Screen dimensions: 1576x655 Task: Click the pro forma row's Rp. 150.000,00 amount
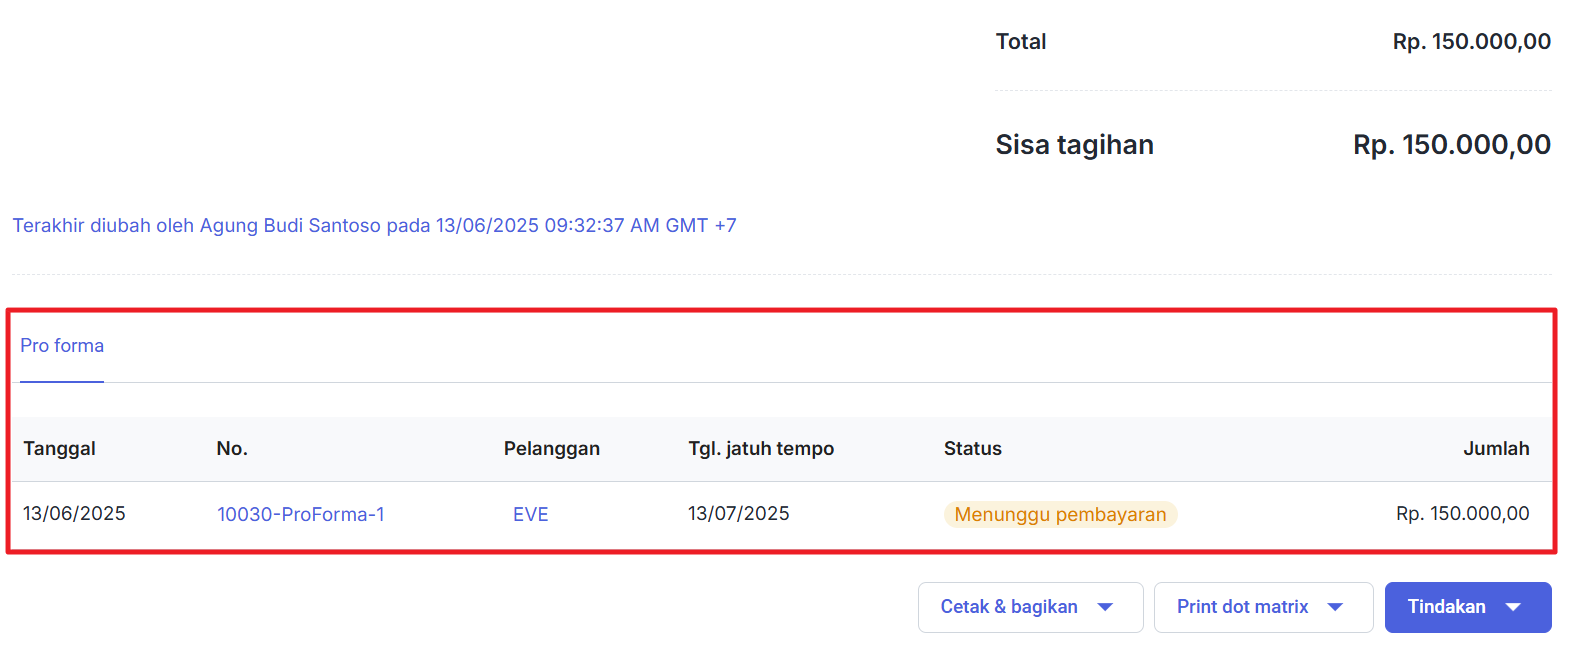tap(1462, 514)
